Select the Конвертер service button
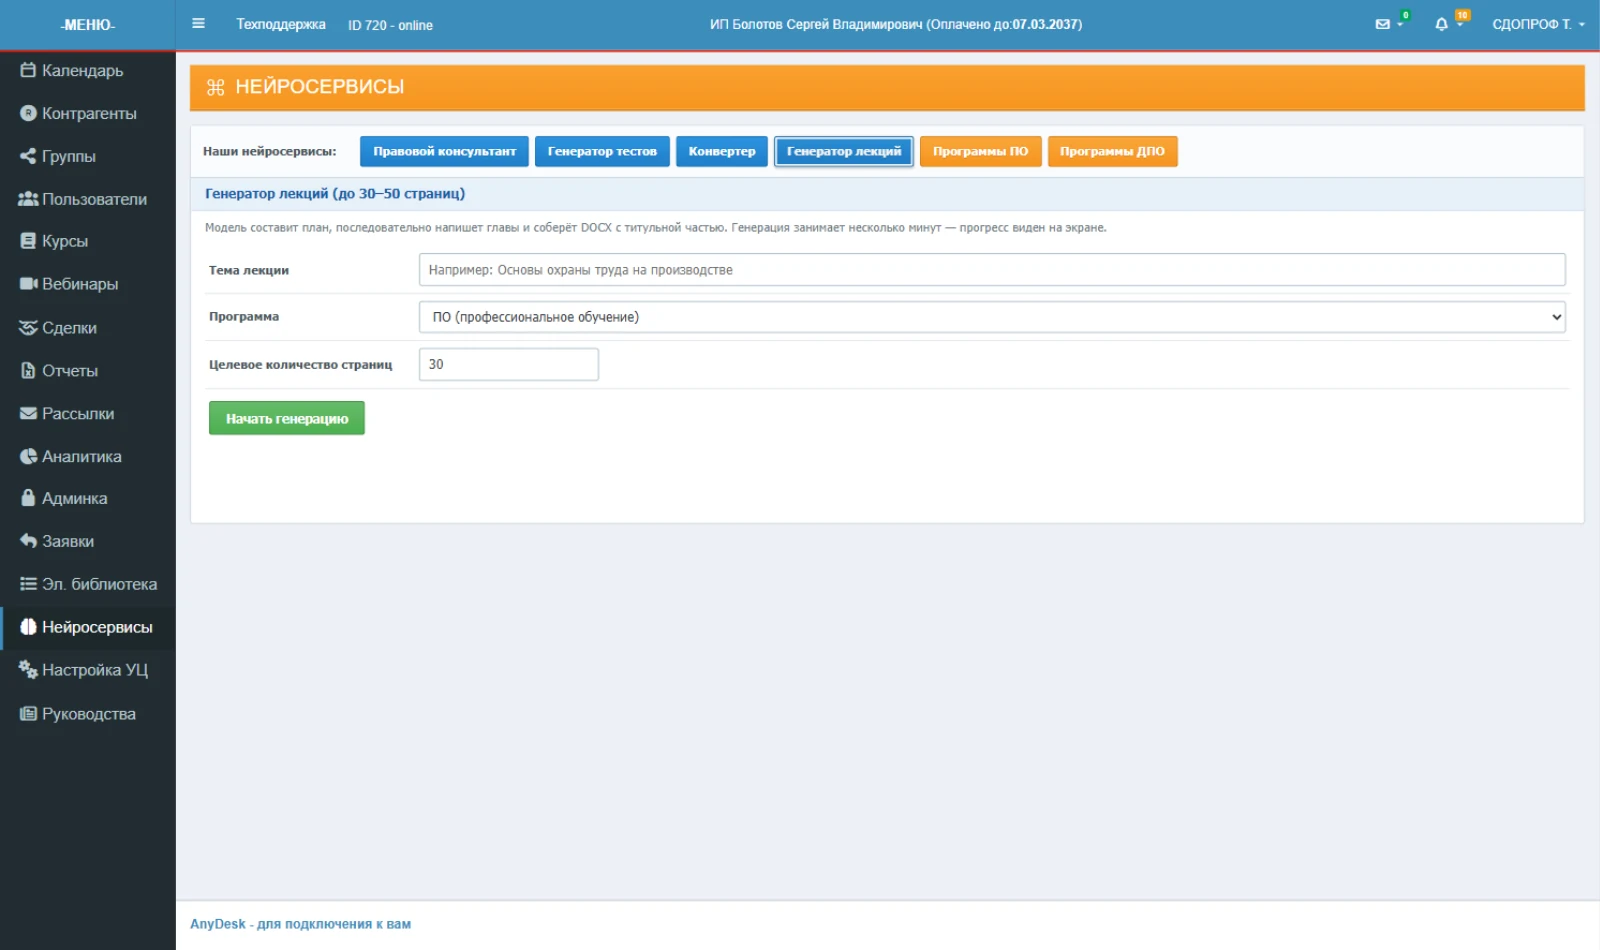The height and width of the screenshot is (950, 1600). pos(722,151)
